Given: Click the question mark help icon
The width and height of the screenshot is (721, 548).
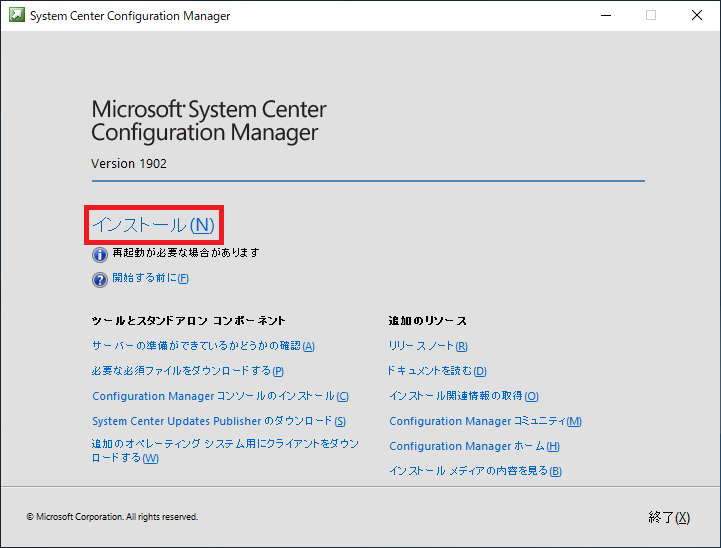Looking at the screenshot, I should (x=100, y=279).
